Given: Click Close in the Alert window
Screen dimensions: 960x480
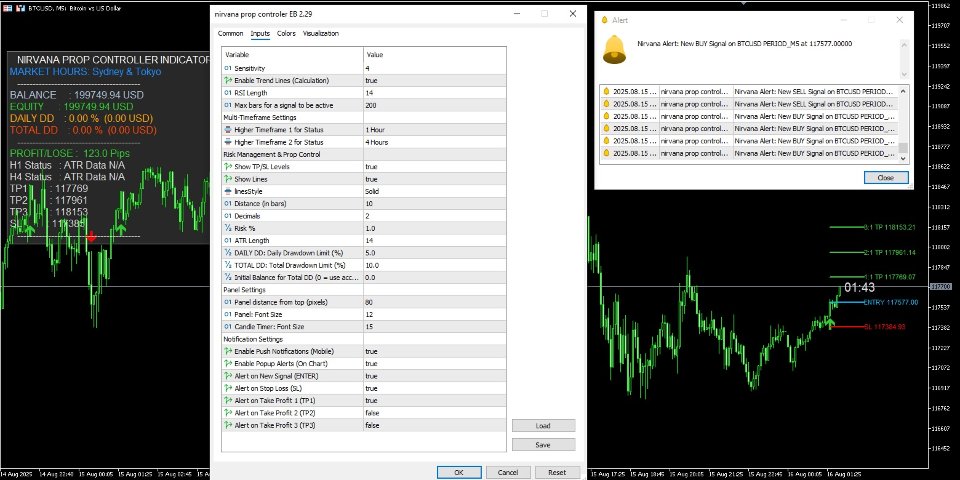Looking at the screenshot, I should click(x=886, y=178).
